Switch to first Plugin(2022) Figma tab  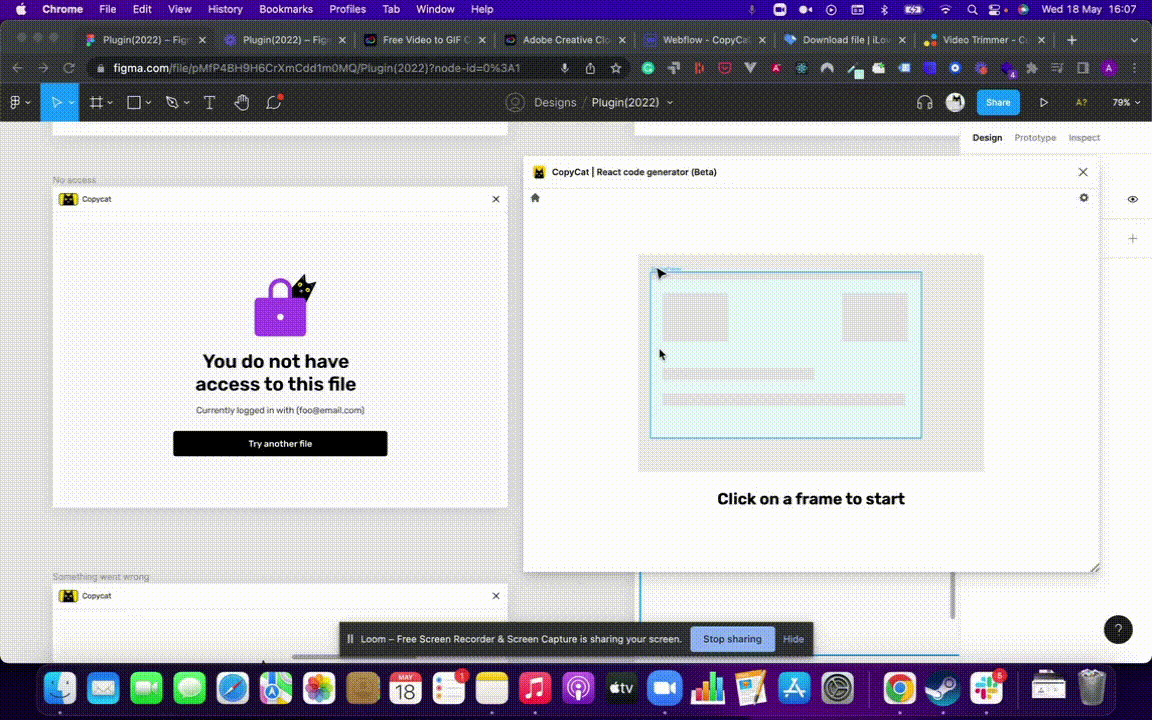[x=145, y=40]
